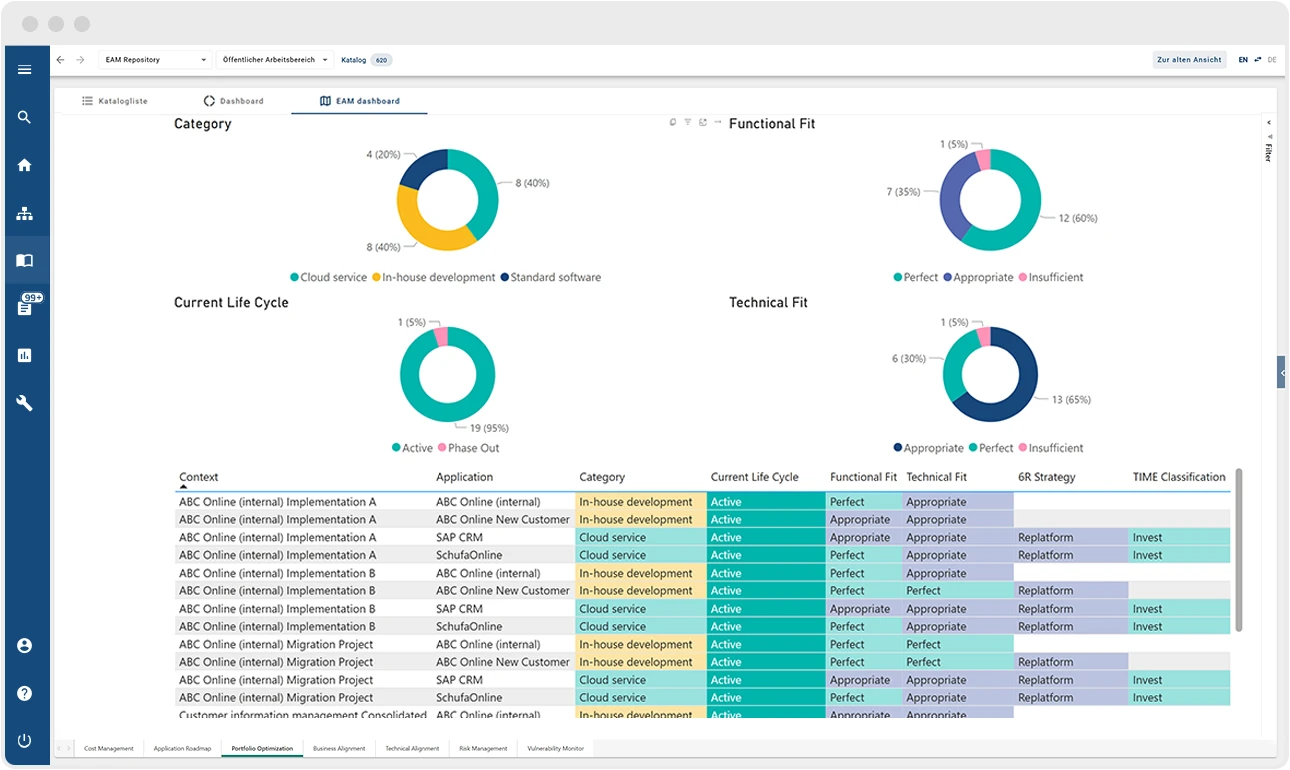1290x770 pixels.
Task: Click the Functional Fit column header
Action: click(x=864, y=478)
